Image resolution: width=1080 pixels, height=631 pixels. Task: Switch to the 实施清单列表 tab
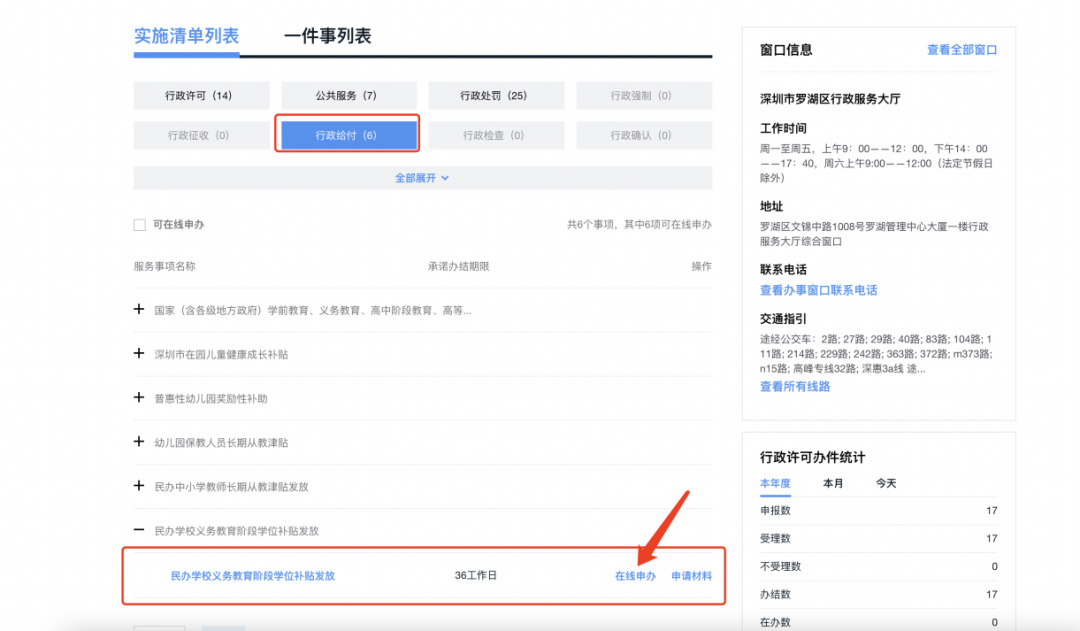pos(186,36)
